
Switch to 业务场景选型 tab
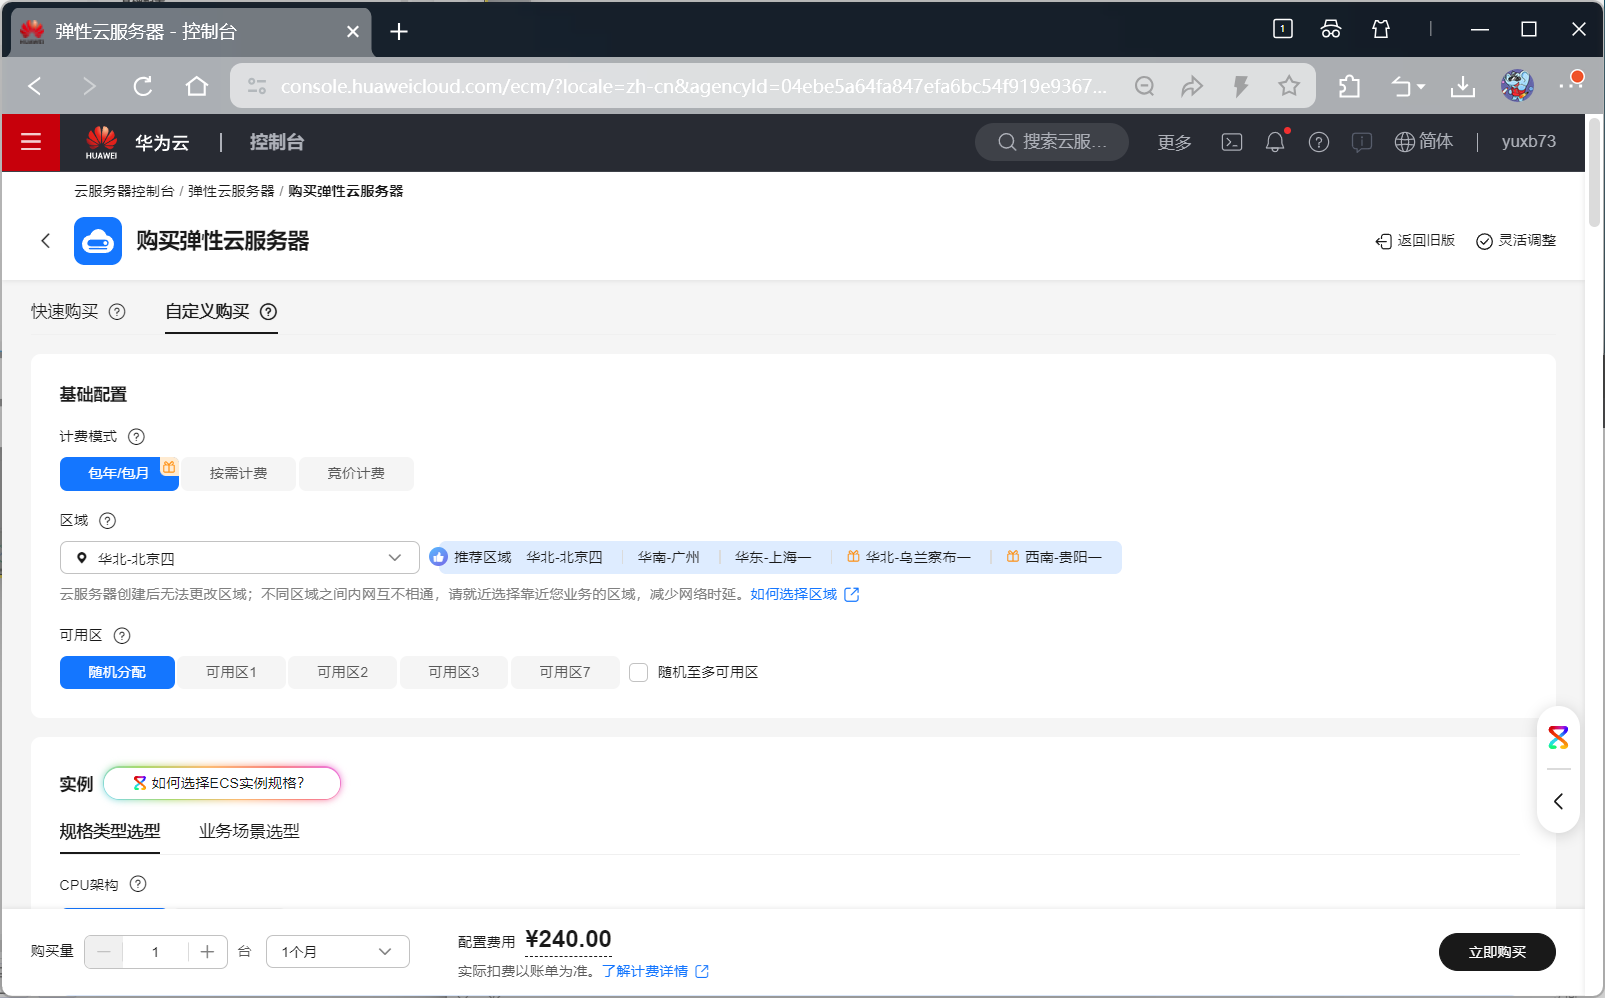point(249,832)
